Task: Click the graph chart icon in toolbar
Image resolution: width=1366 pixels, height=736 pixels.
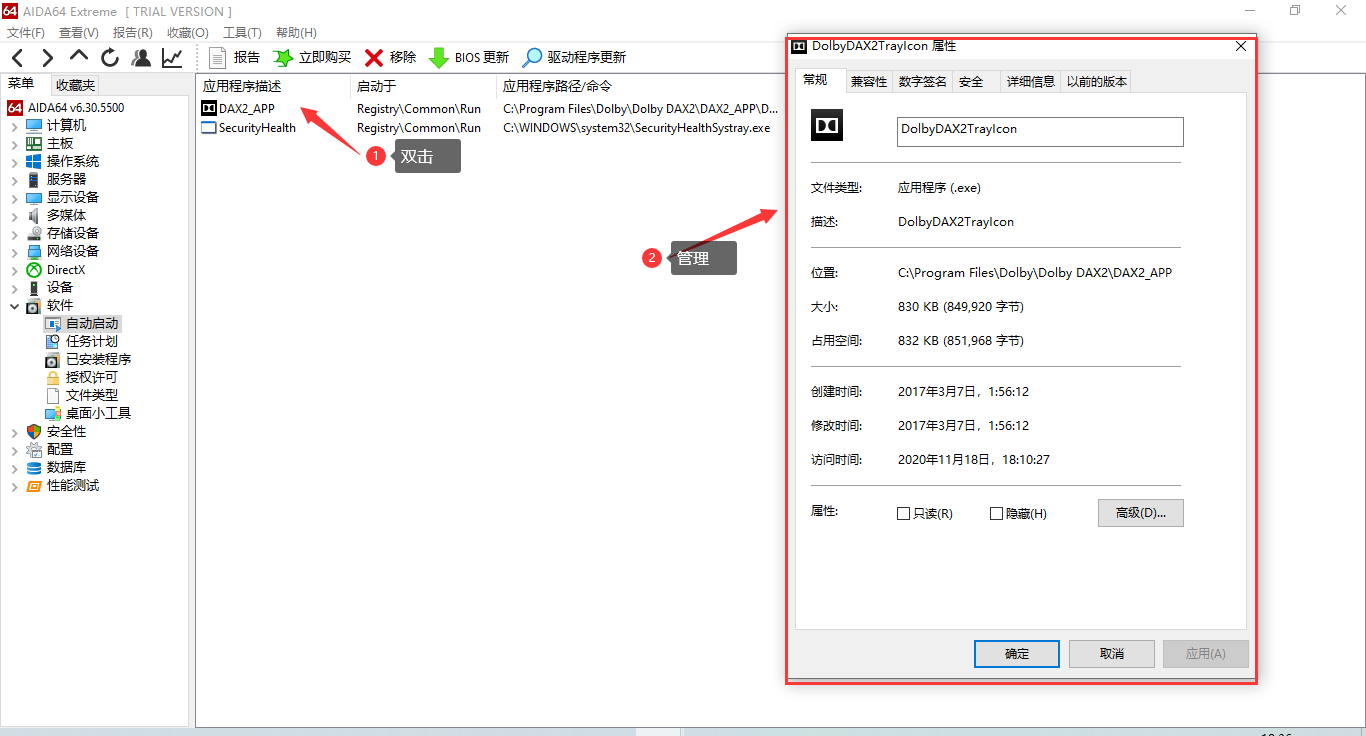Action: (172, 58)
